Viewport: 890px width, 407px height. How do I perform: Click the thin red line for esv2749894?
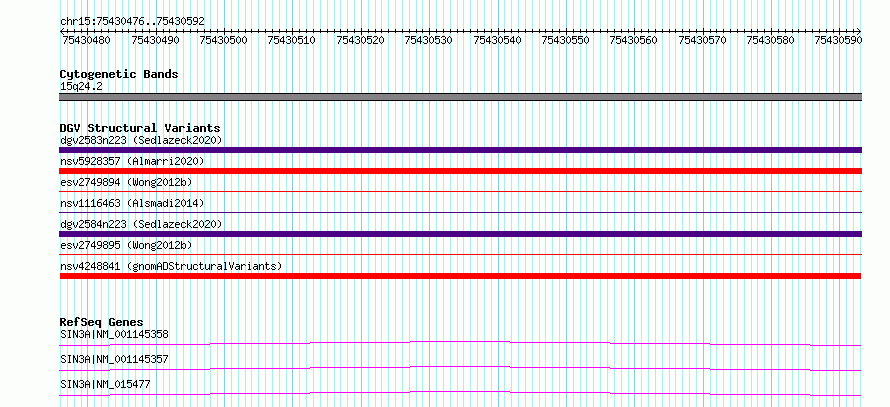[460, 191]
